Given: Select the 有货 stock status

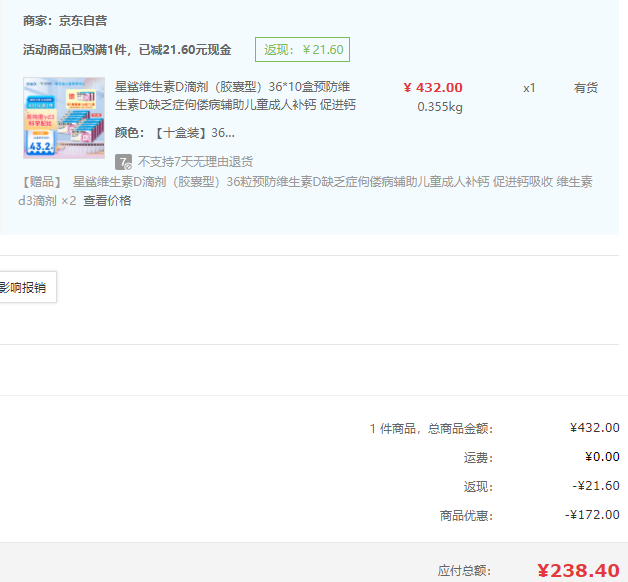Looking at the screenshot, I should (x=586, y=88).
